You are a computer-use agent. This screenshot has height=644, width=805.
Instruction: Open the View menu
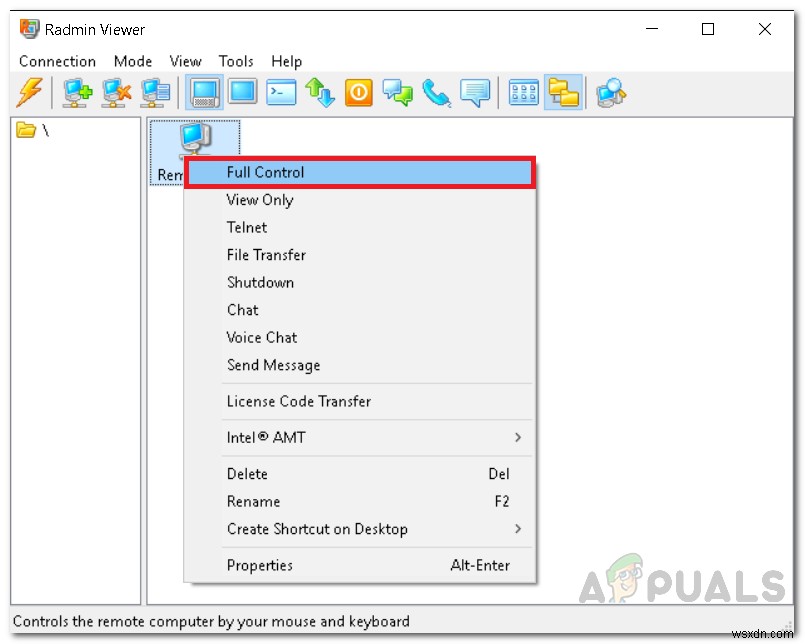[185, 61]
